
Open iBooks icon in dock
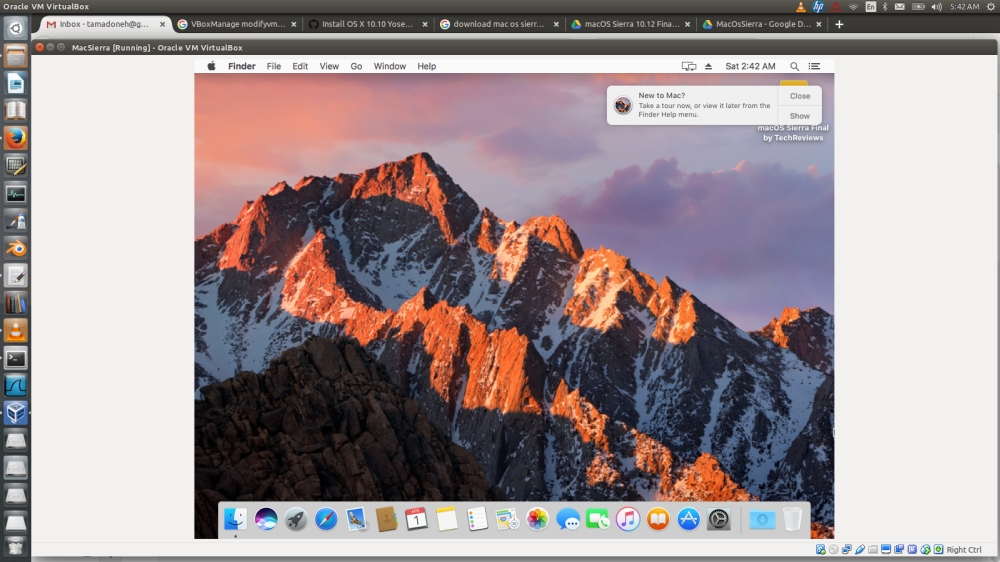coord(658,519)
